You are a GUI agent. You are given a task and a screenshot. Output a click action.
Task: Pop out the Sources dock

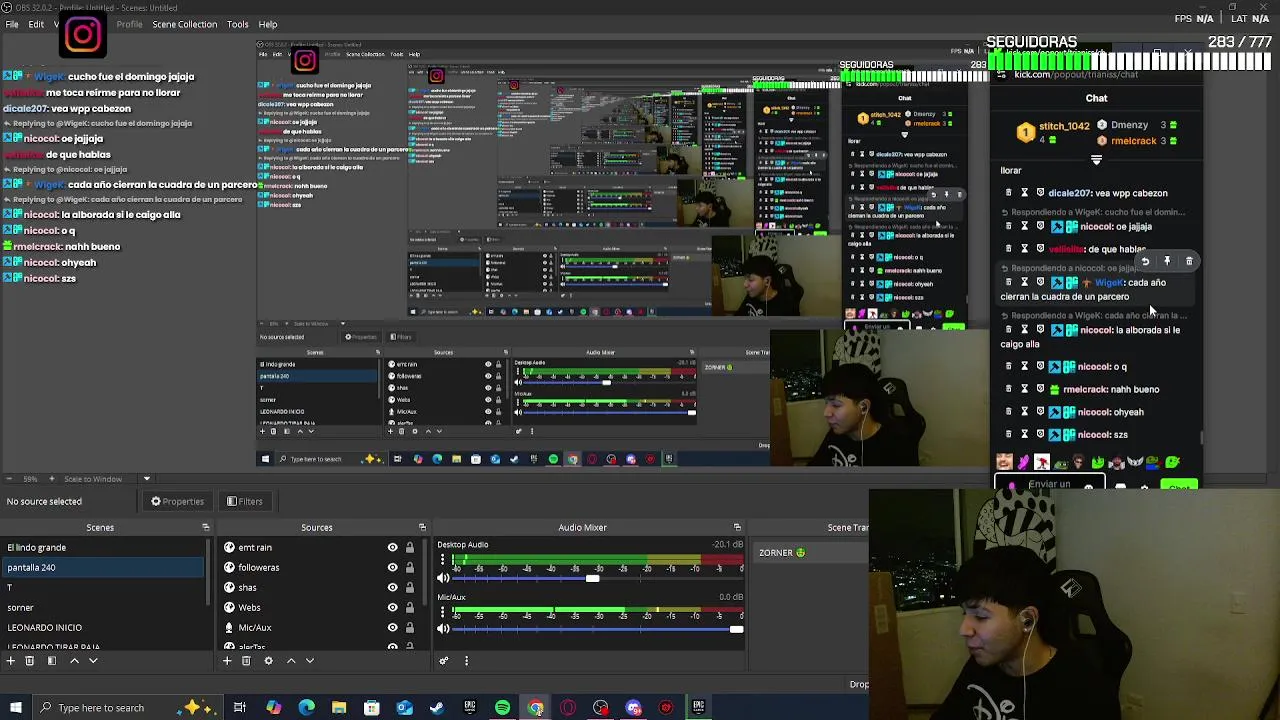(422, 528)
